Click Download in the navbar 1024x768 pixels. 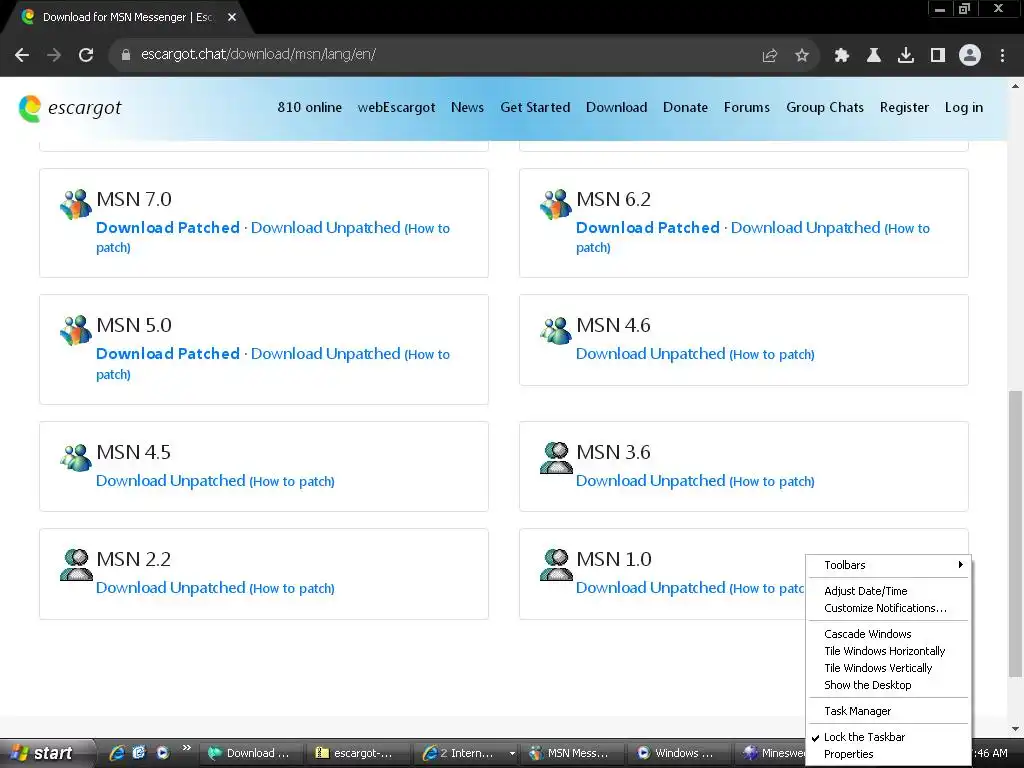(x=616, y=108)
